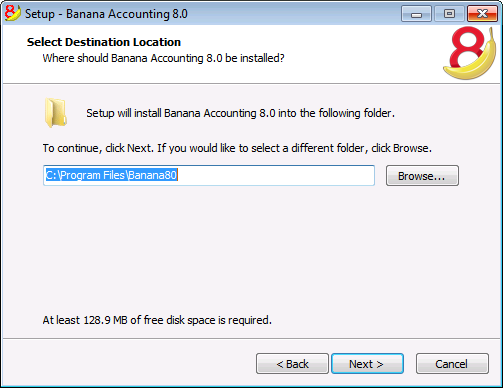
Task: Click the 'Setup will install Banana Accounting' text
Action: click(240, 113)
